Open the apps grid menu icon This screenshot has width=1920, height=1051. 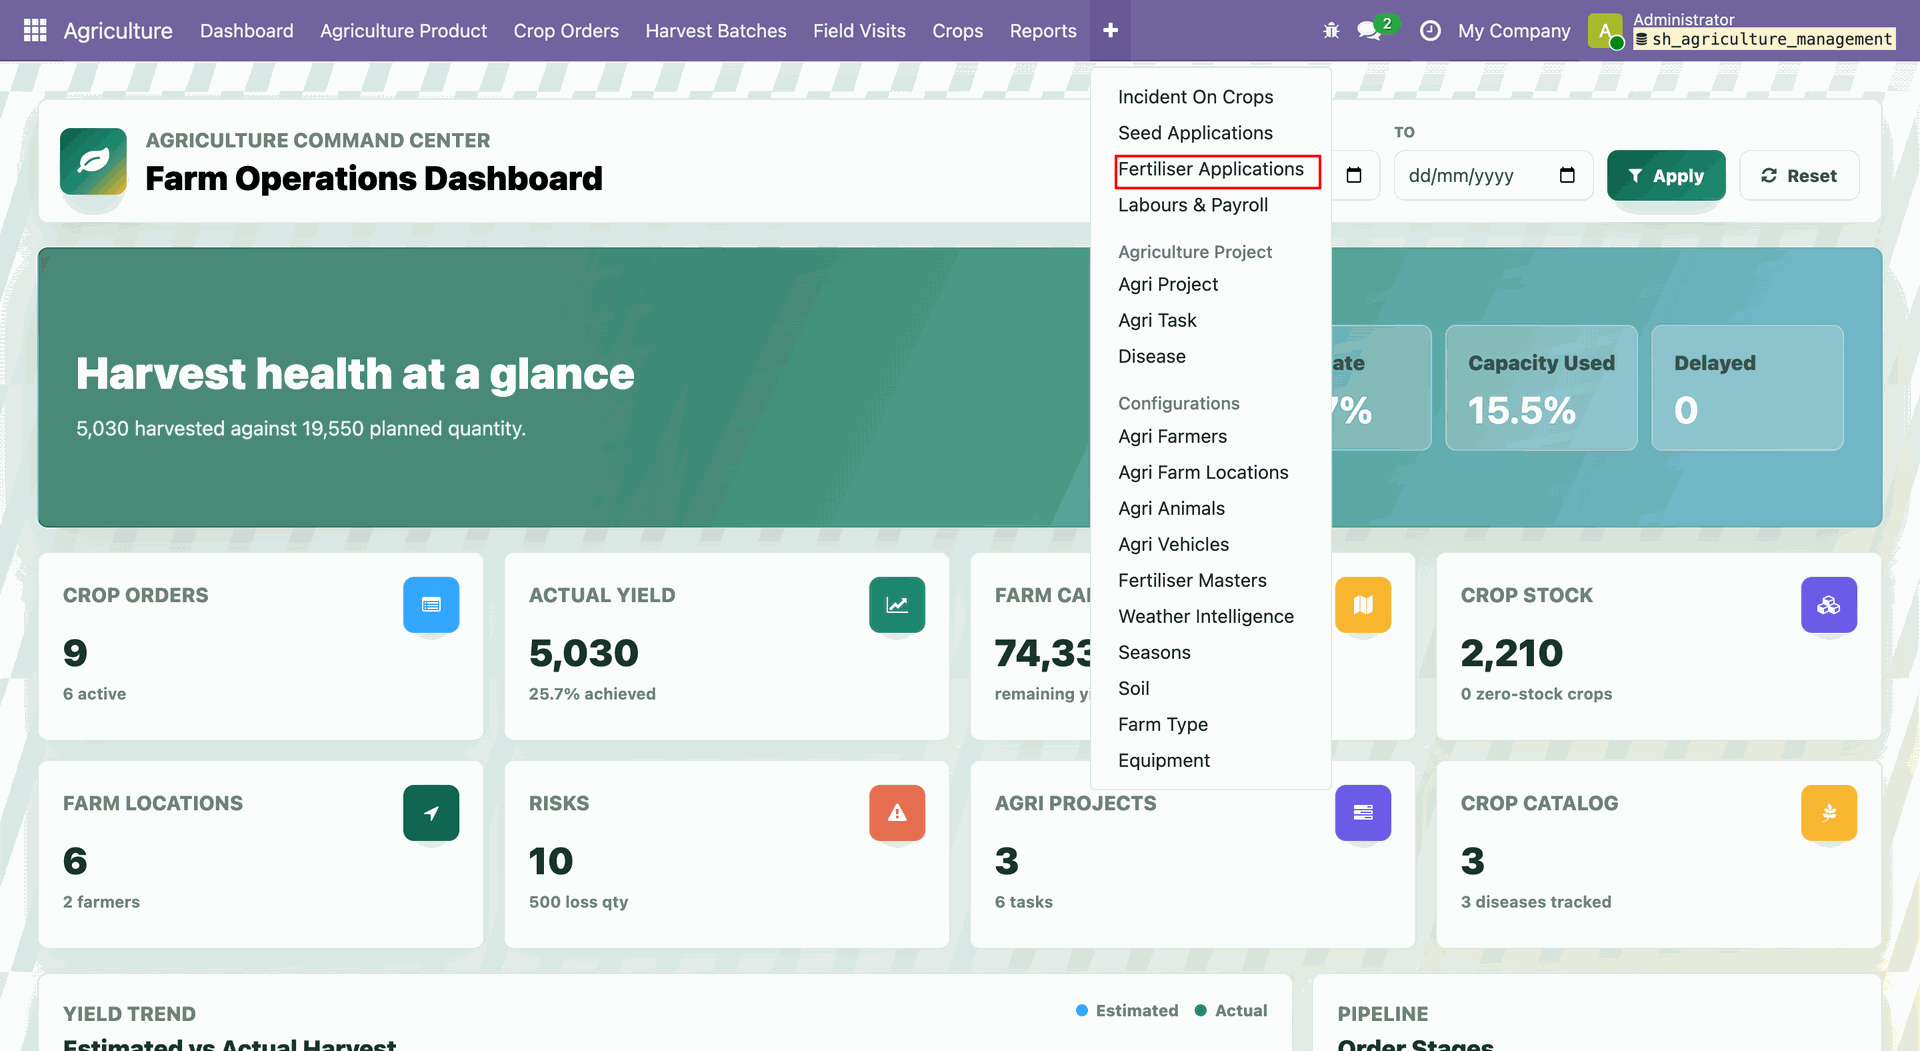pyautogui.click(x=35, y=30)
